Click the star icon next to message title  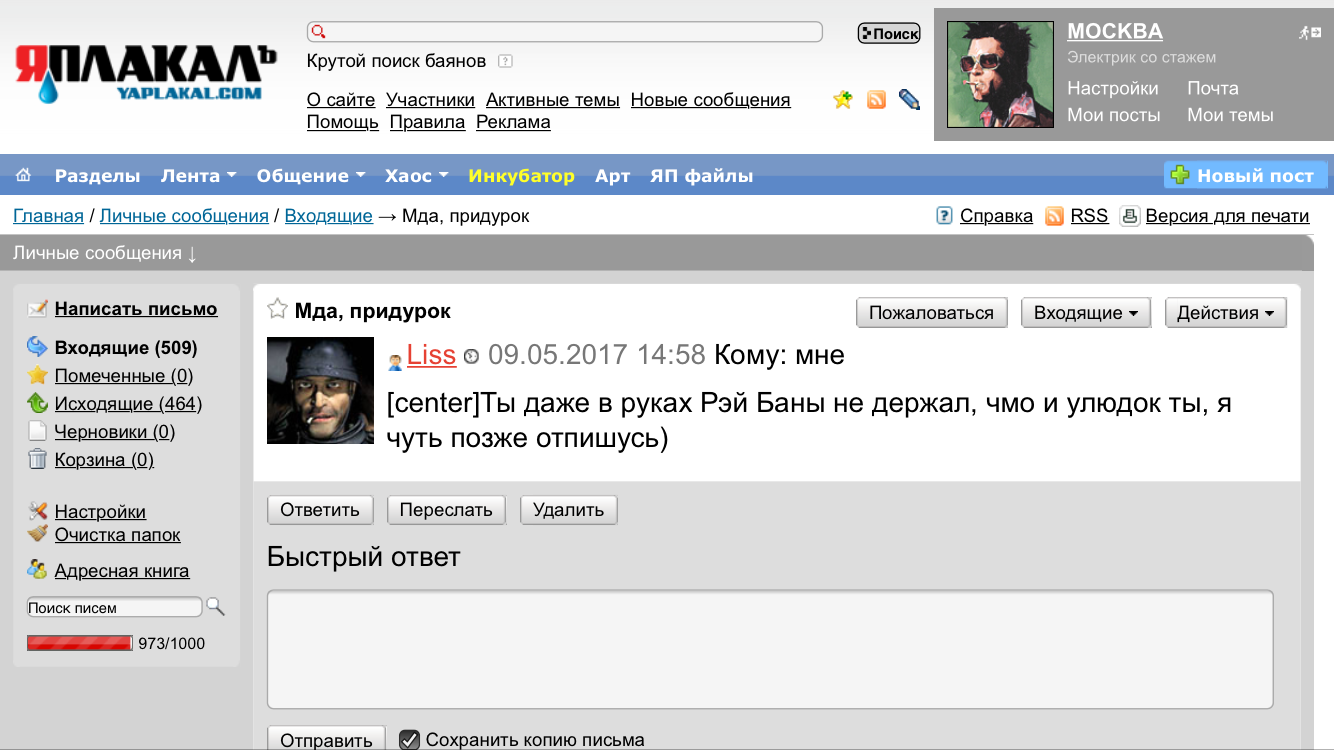click(278, 309)
